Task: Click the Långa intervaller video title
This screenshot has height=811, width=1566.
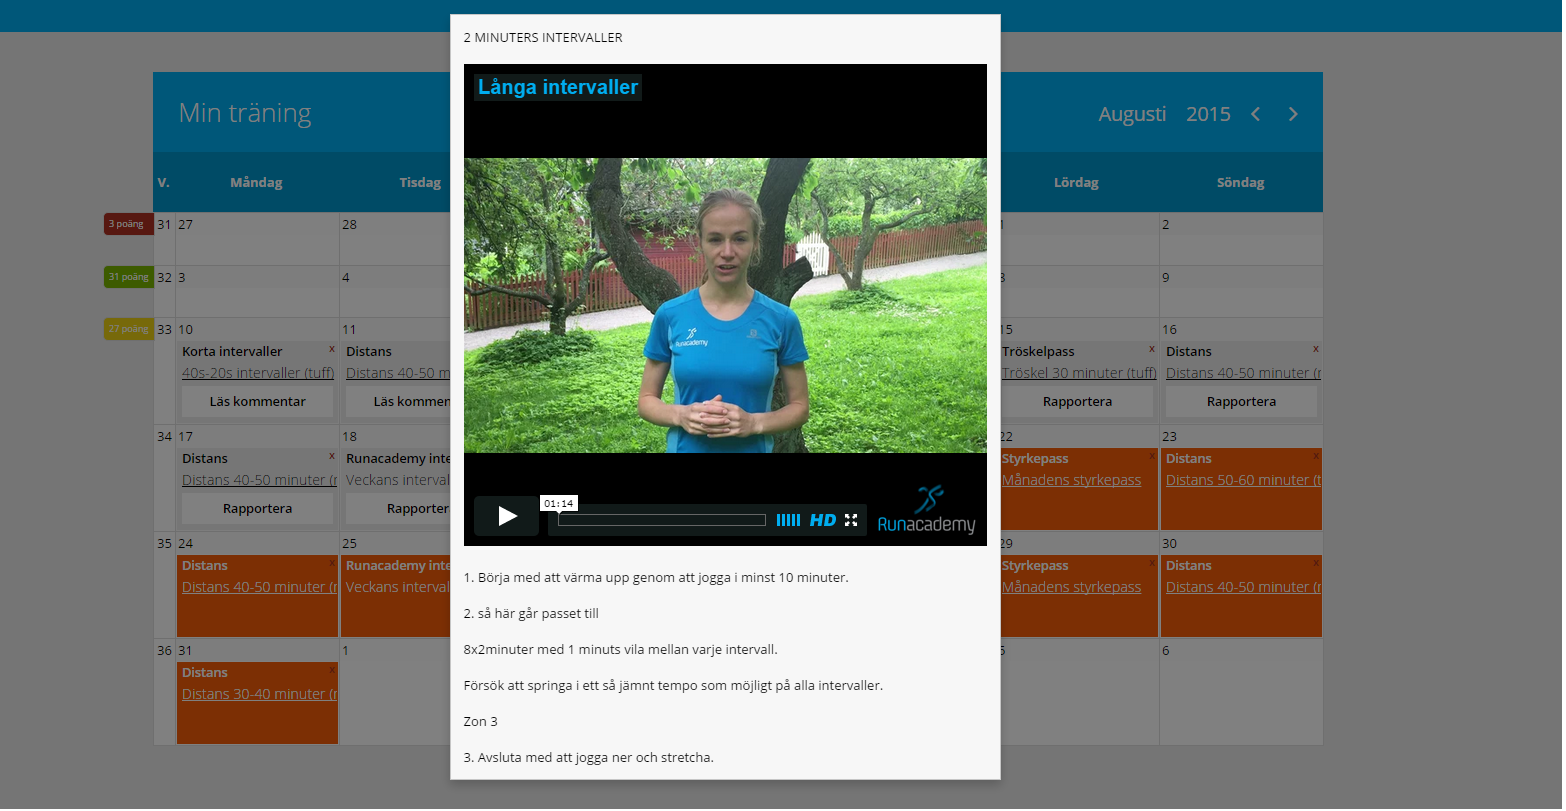Action: pos(558,88)
